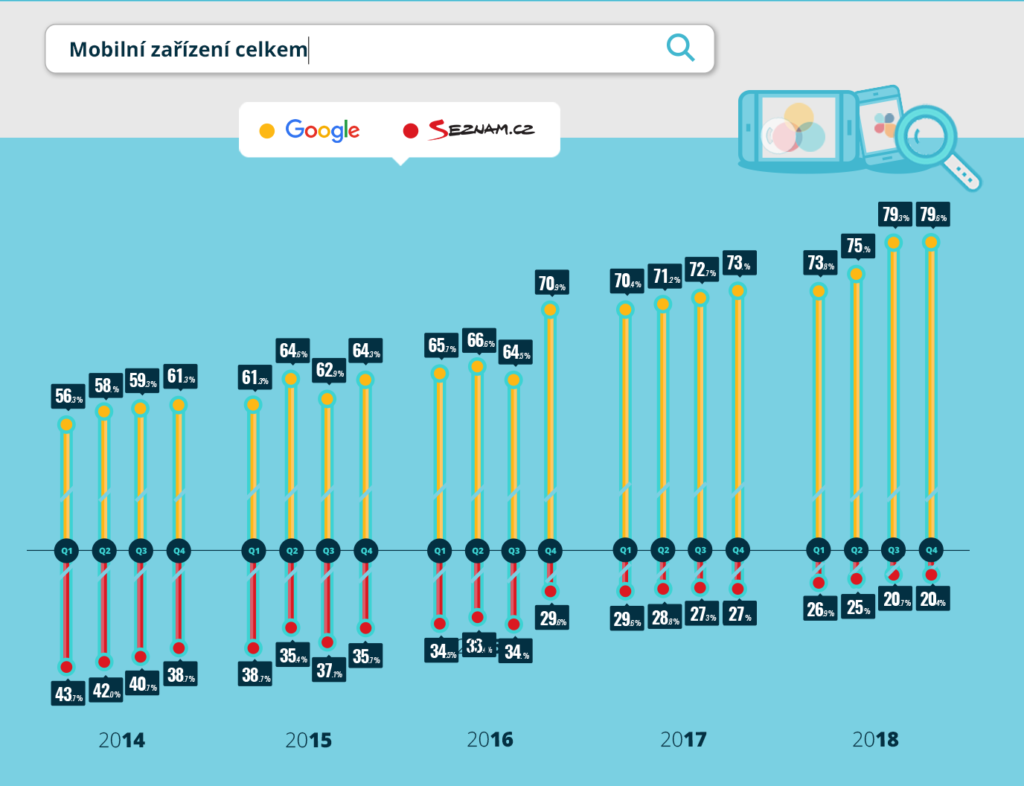1024x786 pixels.
Task: Click the 27.3% Seznam value label
Action: 702,614
